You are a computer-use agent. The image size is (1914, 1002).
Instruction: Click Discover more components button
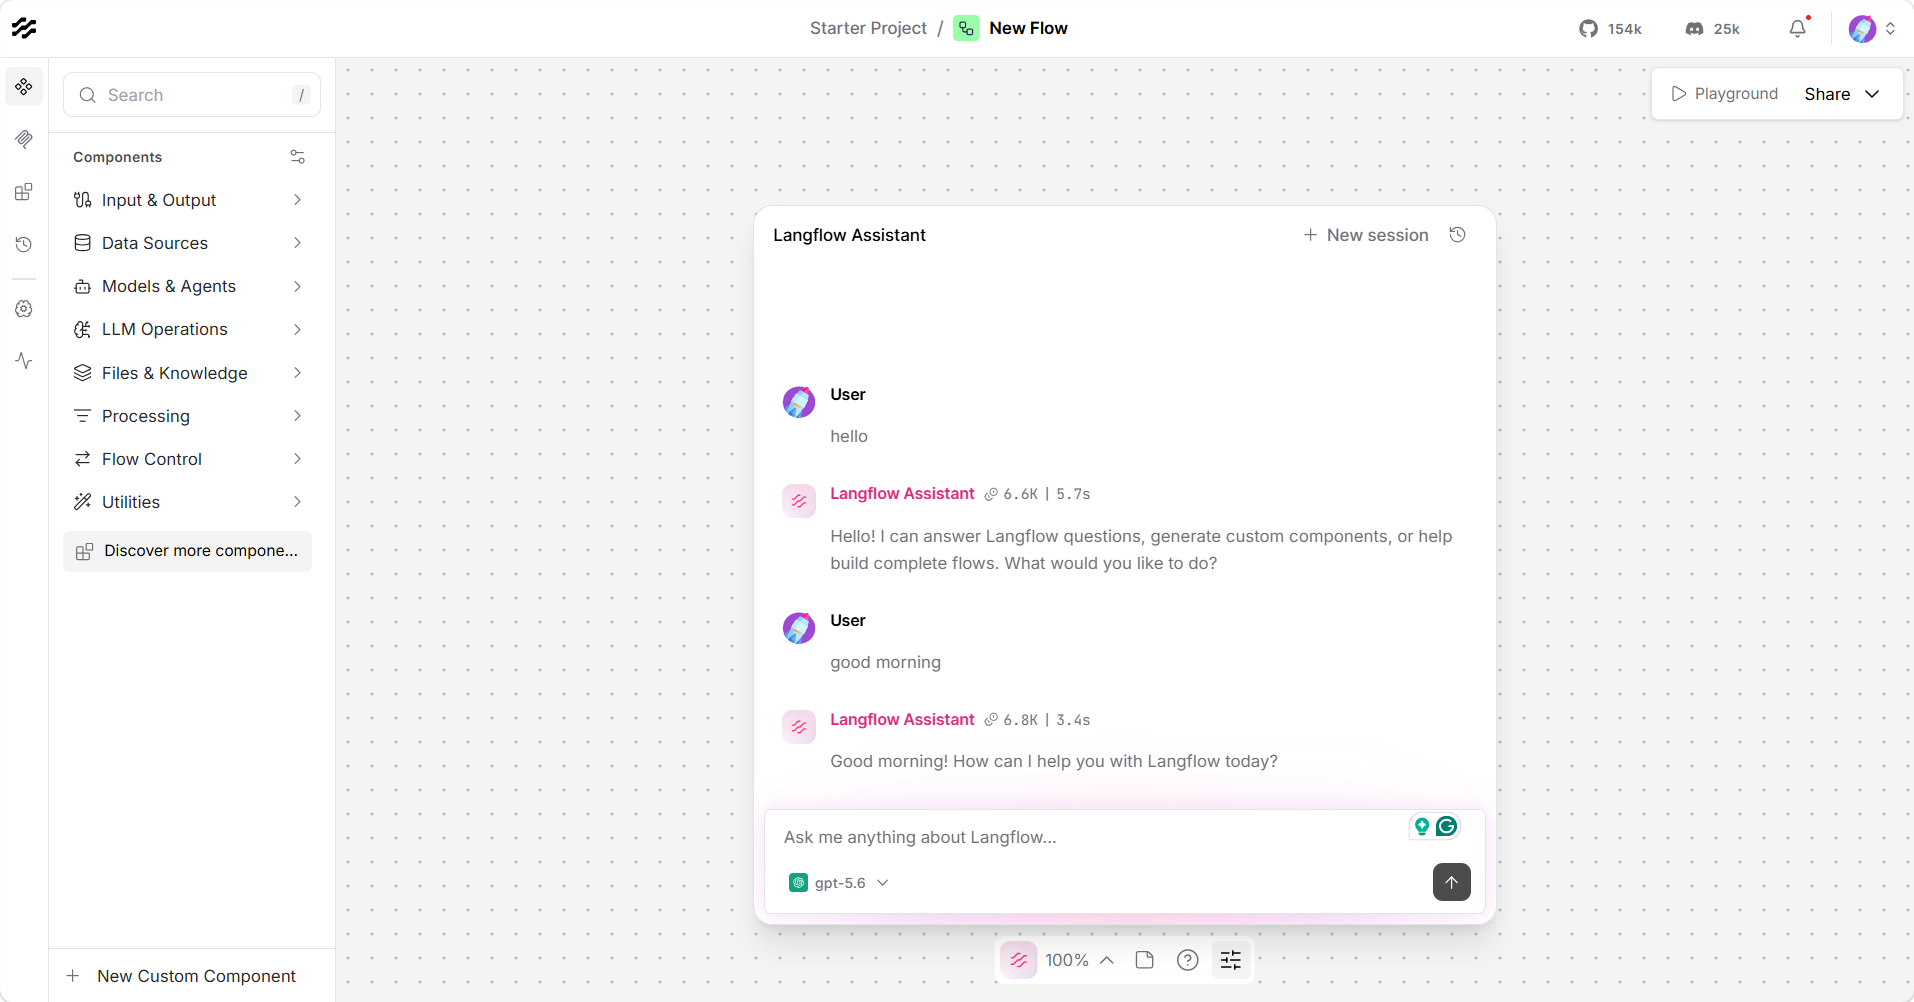[x=188, y=551]
